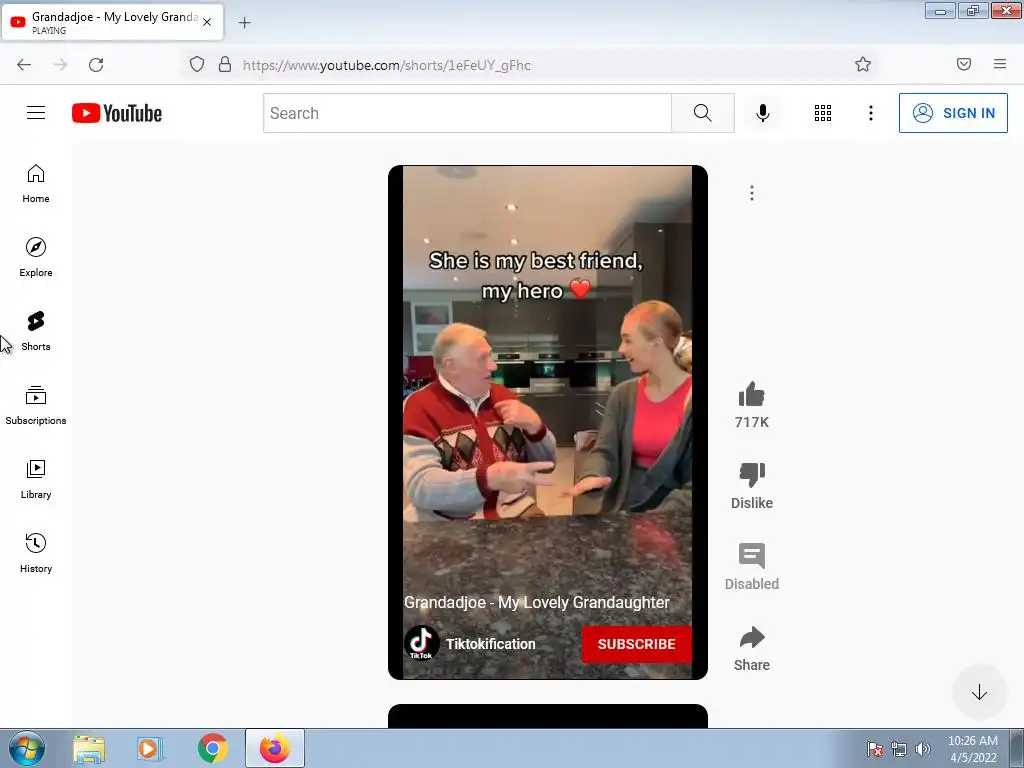Viewport: 1024px width, 768px height.
Task: Open Action Center flag icon
Action: (874, 749)
